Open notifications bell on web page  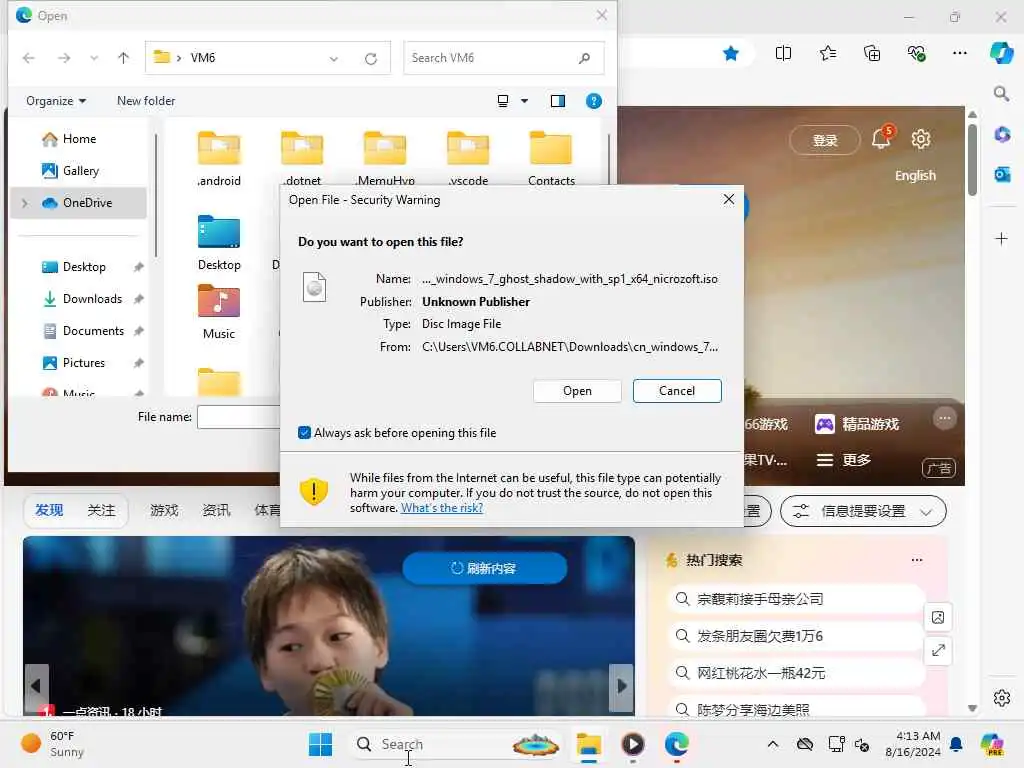pos(882,138)
